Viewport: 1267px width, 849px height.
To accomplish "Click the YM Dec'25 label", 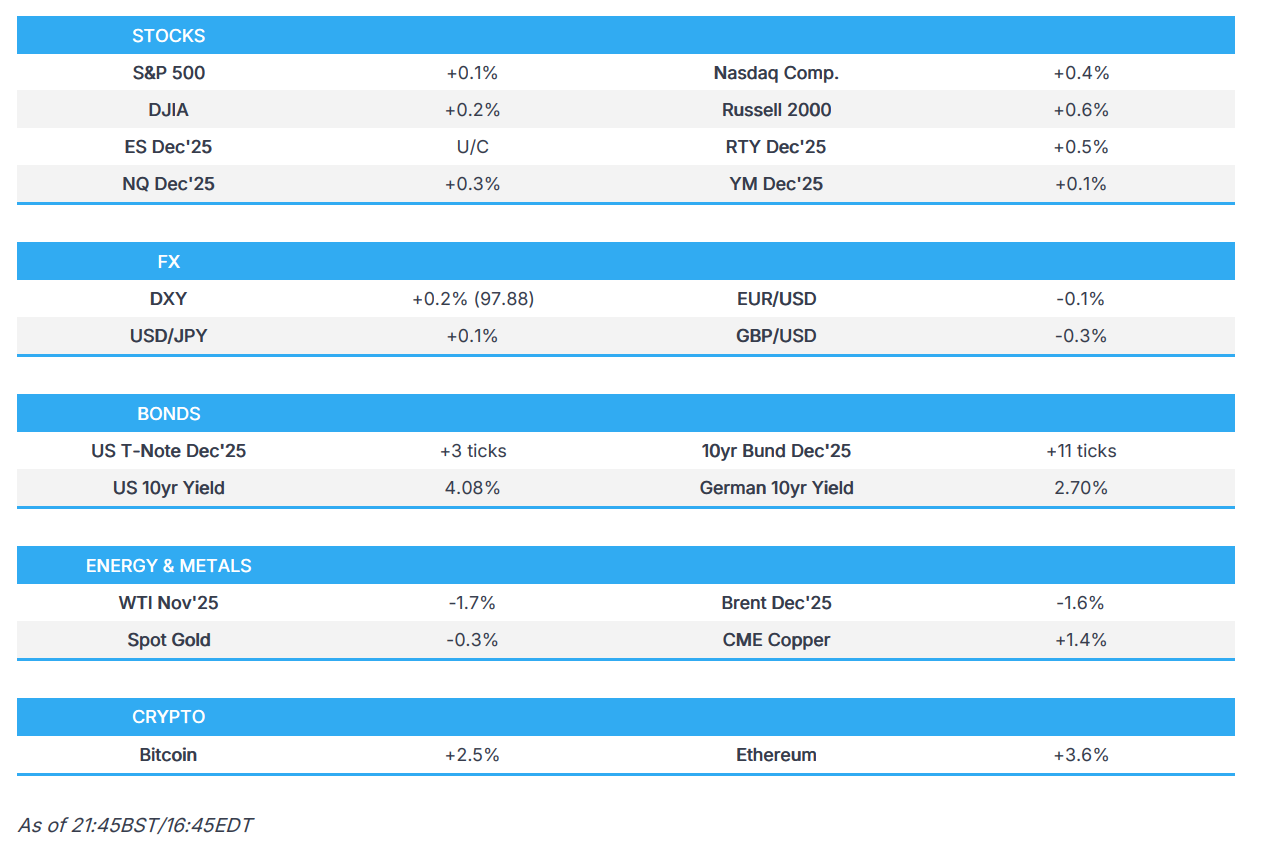I will [x=776, y=184].
